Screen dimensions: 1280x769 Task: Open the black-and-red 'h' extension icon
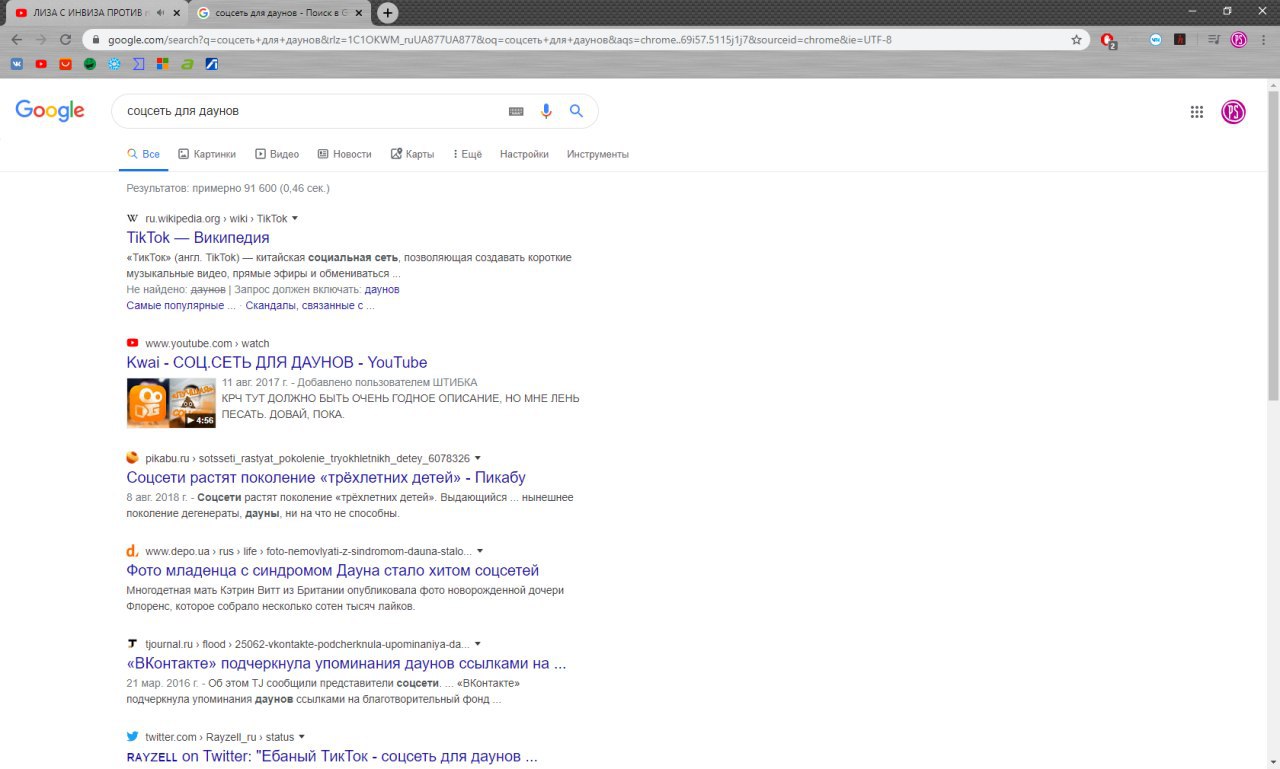tap(1180, 40)
